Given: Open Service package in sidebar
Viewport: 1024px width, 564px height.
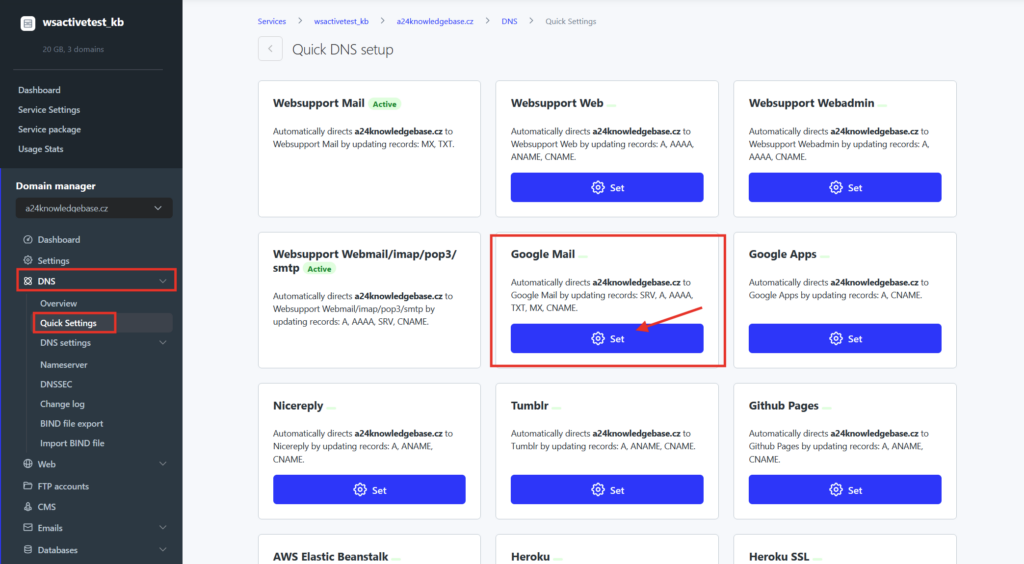Looking at the screenshot, I should tap(50, 129).
